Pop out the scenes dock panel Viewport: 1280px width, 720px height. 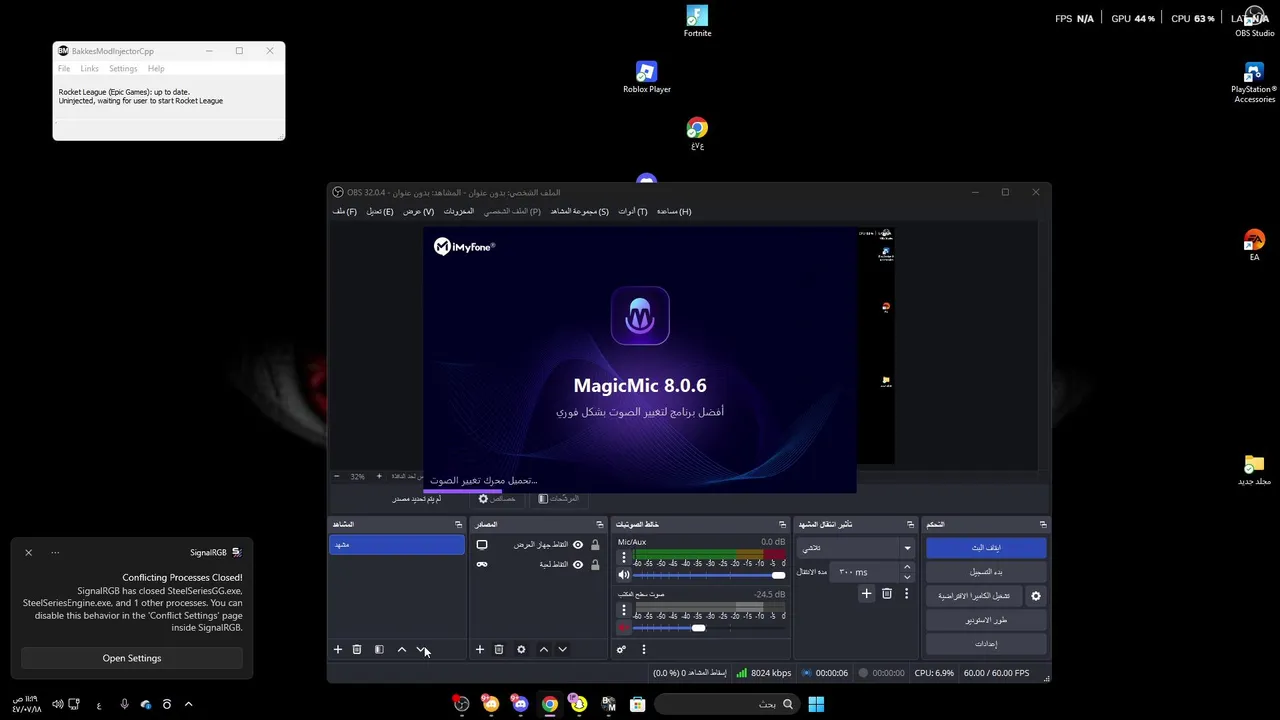click(459, 524)
